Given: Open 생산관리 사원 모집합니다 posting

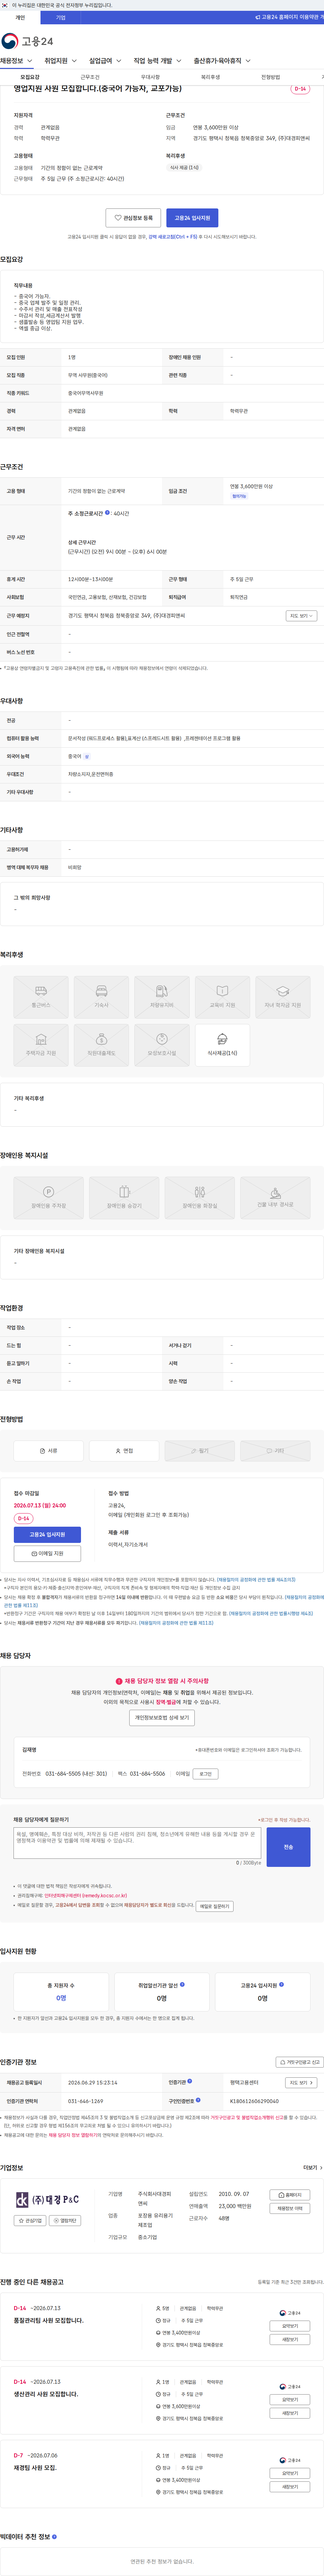Looking at the screenshot, I should point(46,2394).
